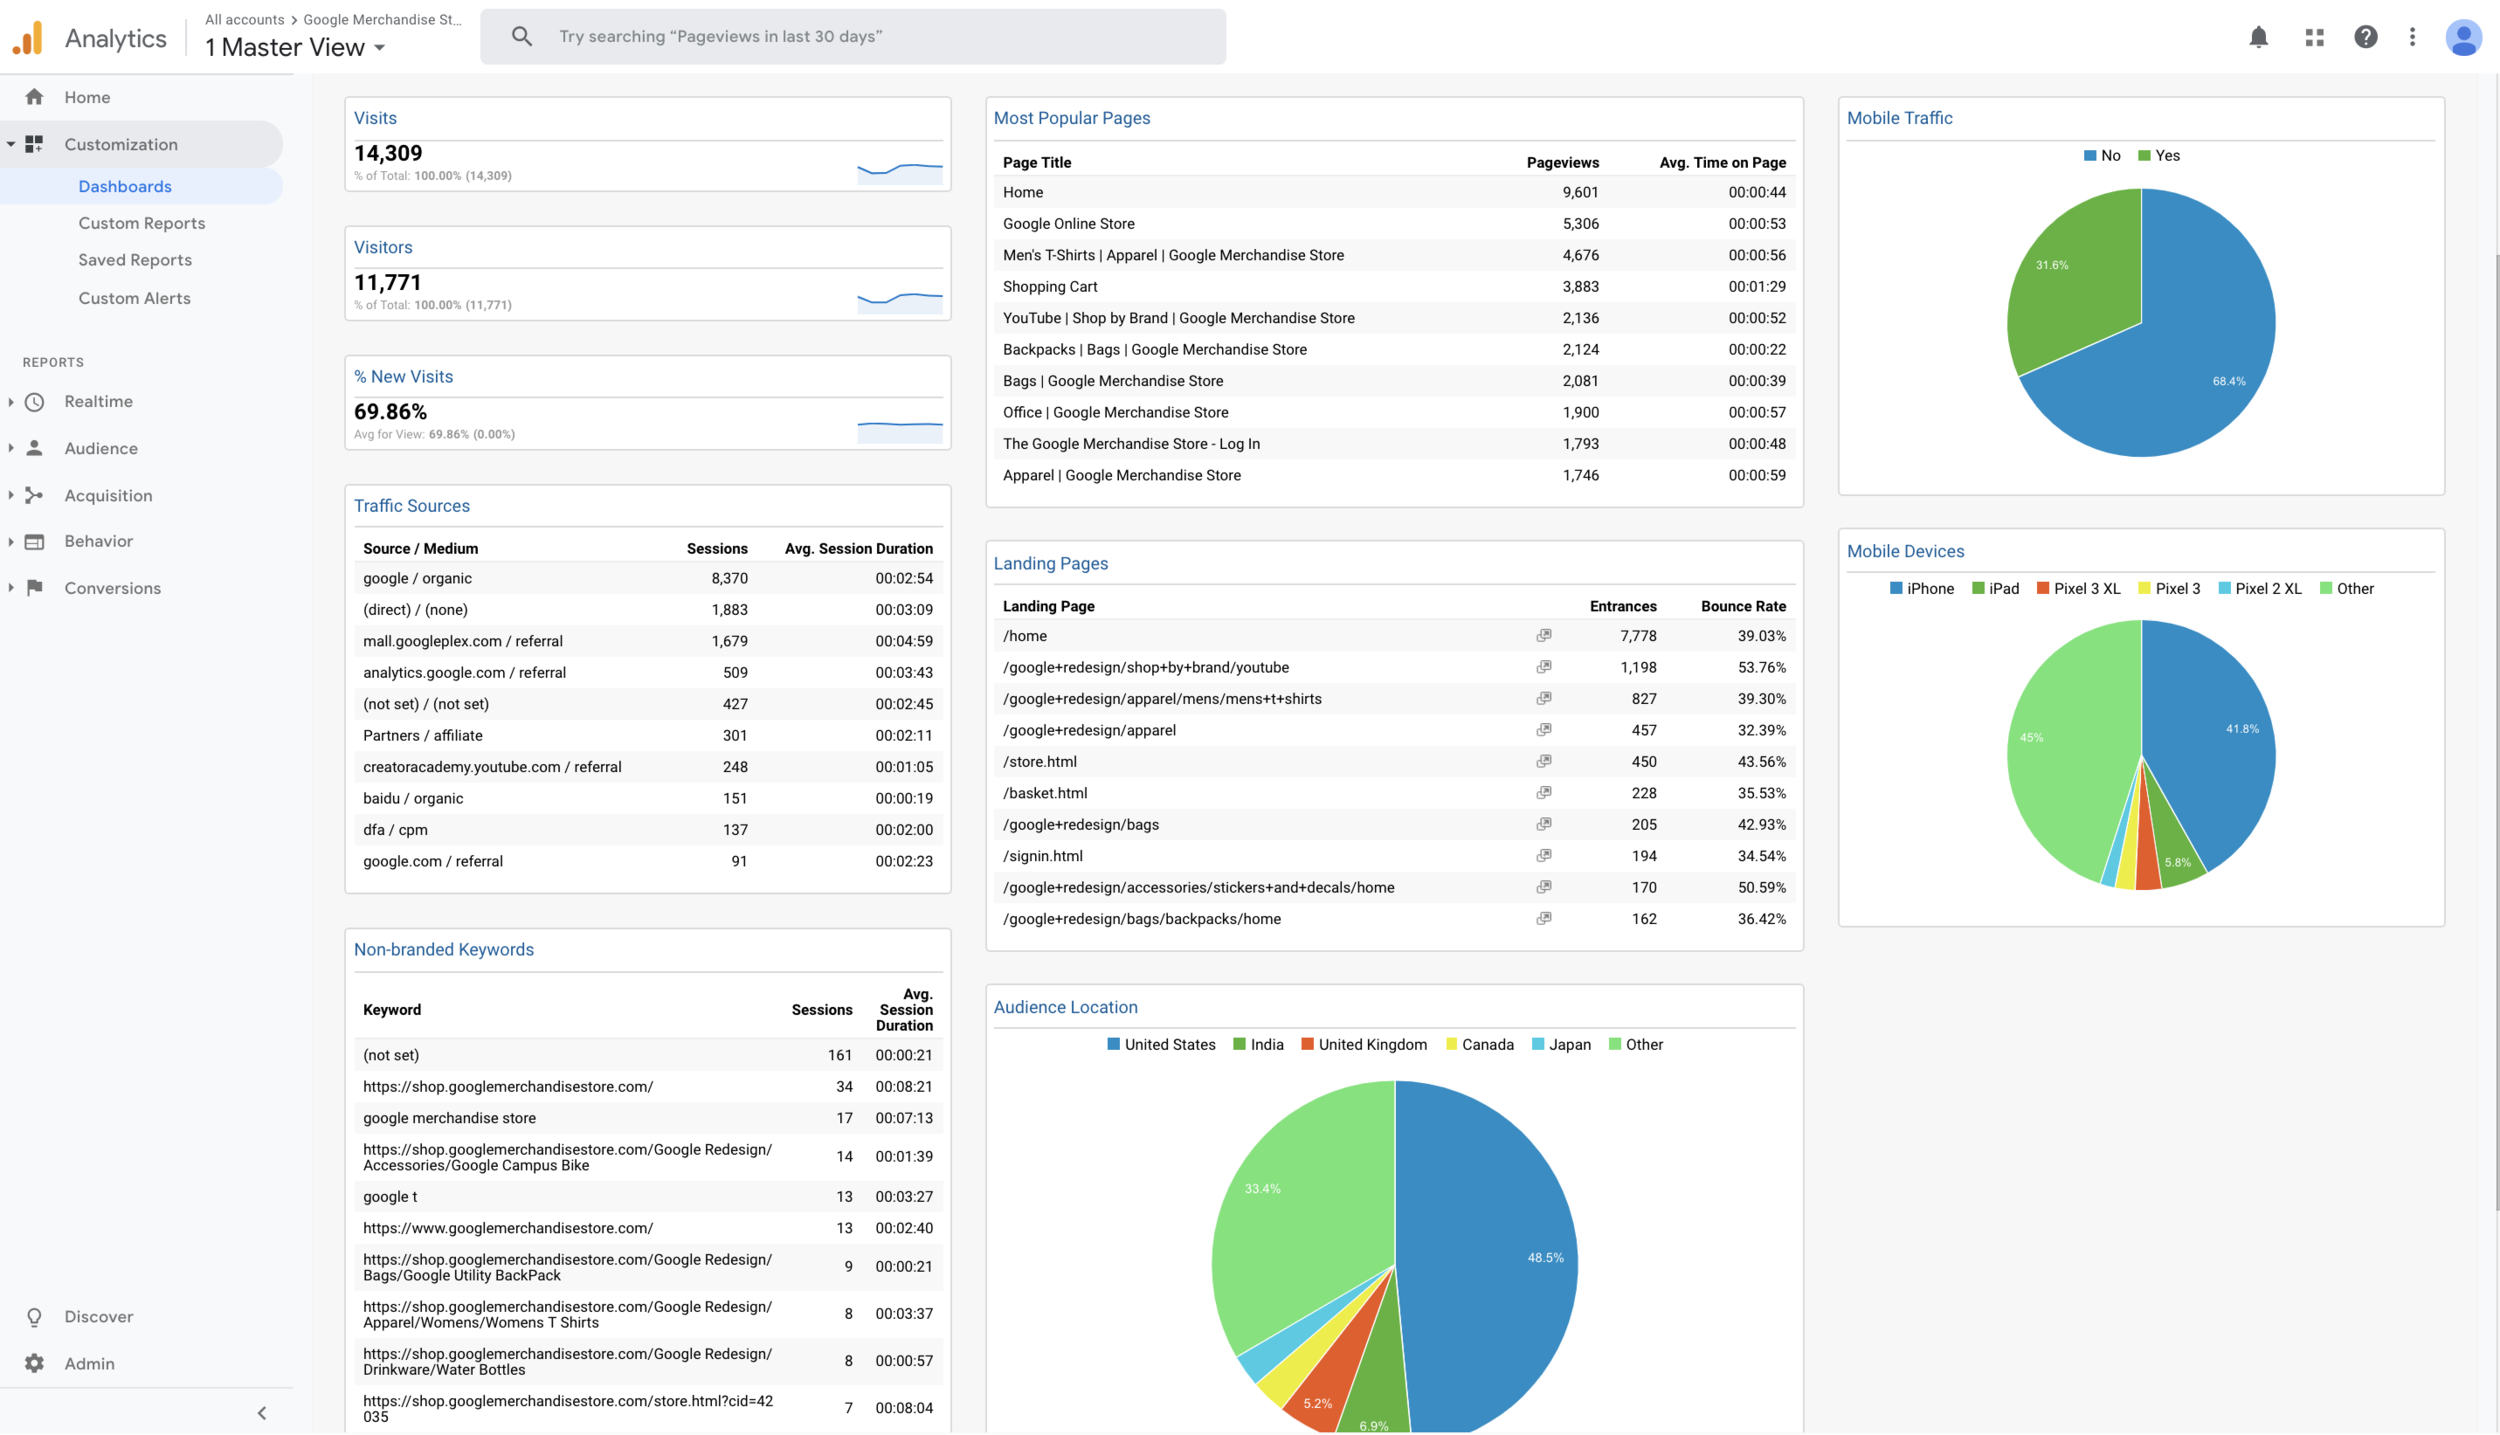The height and width of the screenshot is (1435, 2500).
Task: Open external link icon for /home landing page
Action: coord(1544,635)
